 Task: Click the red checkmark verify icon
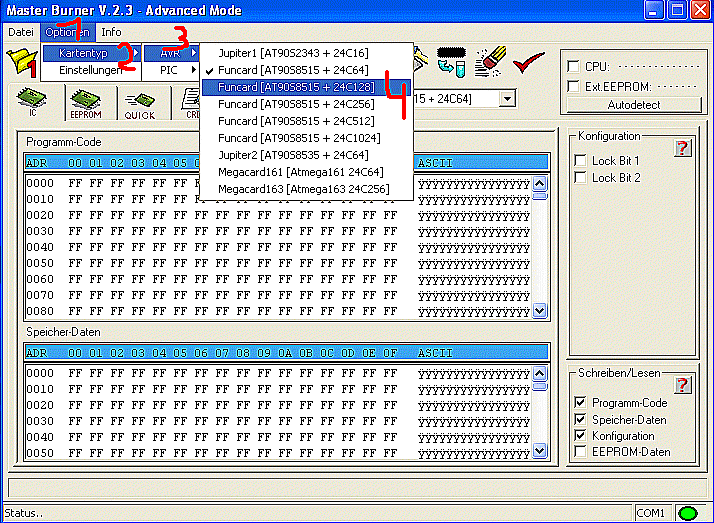529,63
